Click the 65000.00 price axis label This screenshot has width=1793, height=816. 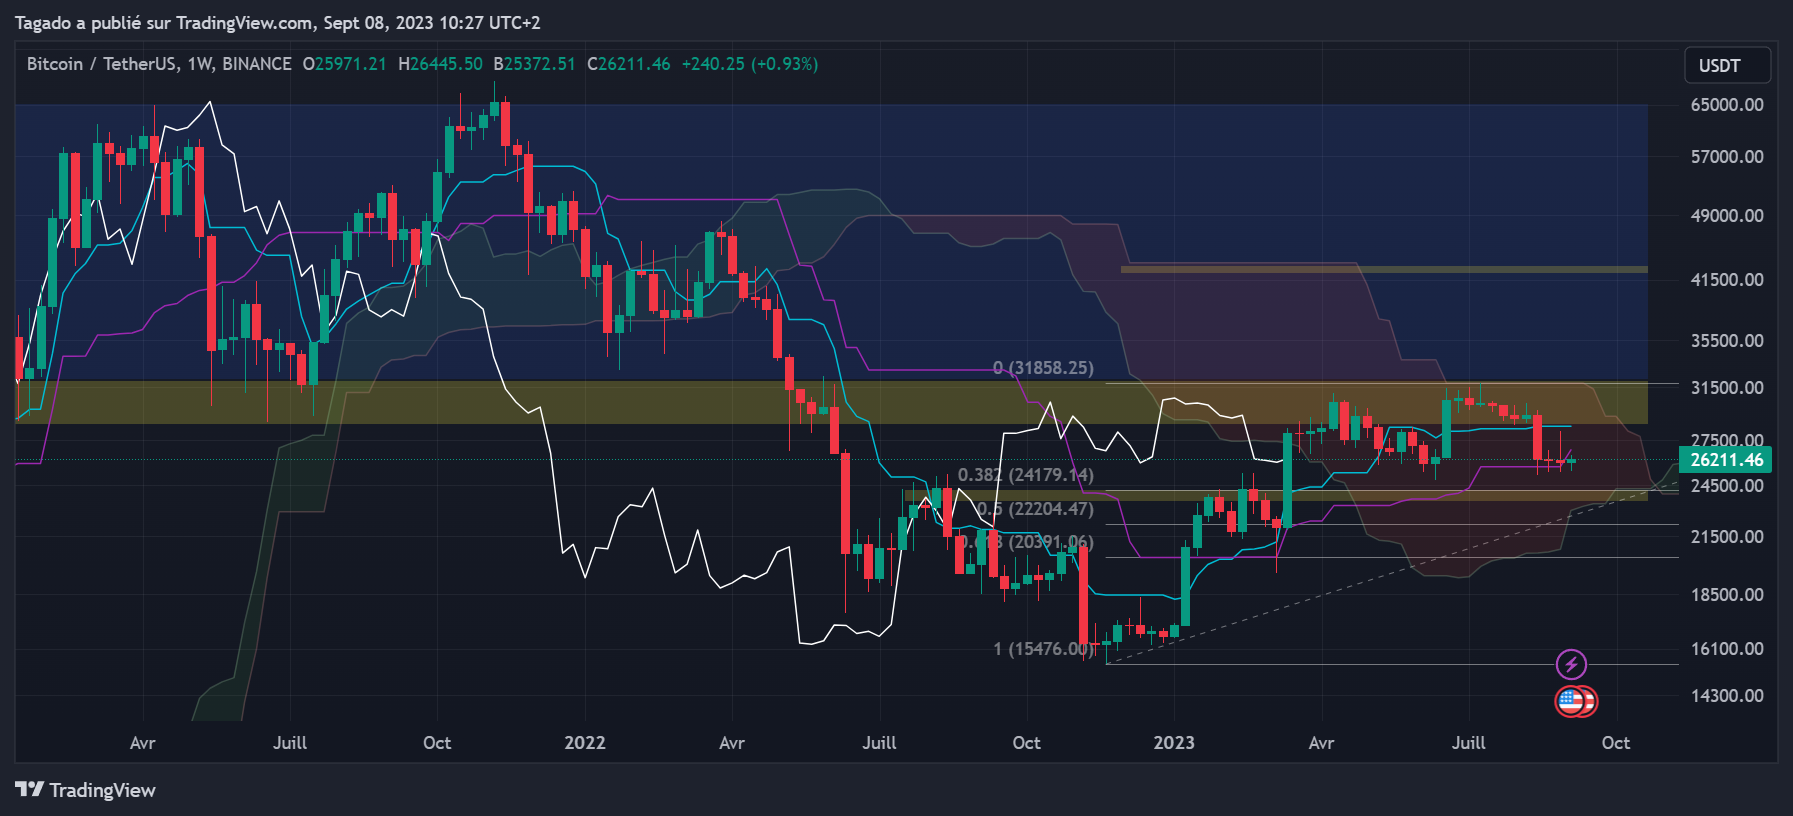coord(1727,105)
